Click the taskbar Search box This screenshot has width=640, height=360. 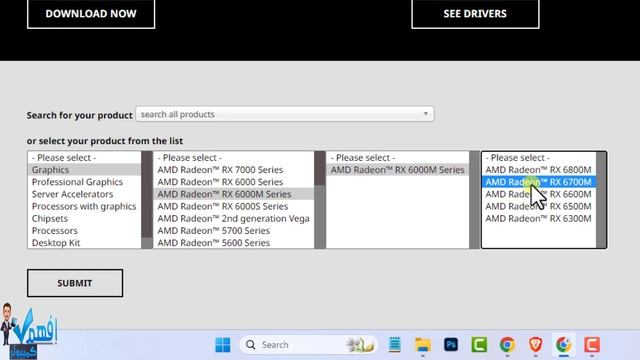pos(308,345)
